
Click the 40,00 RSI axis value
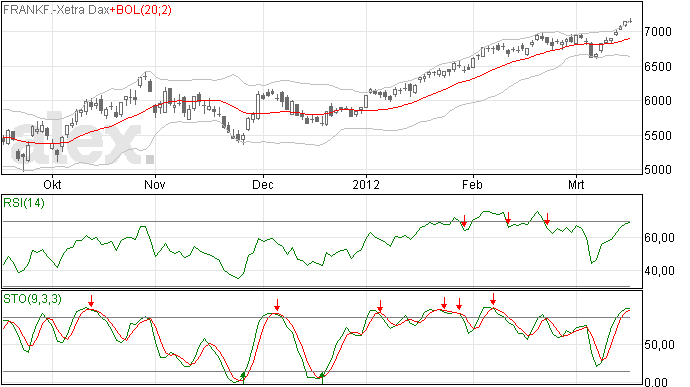point(659,271)
